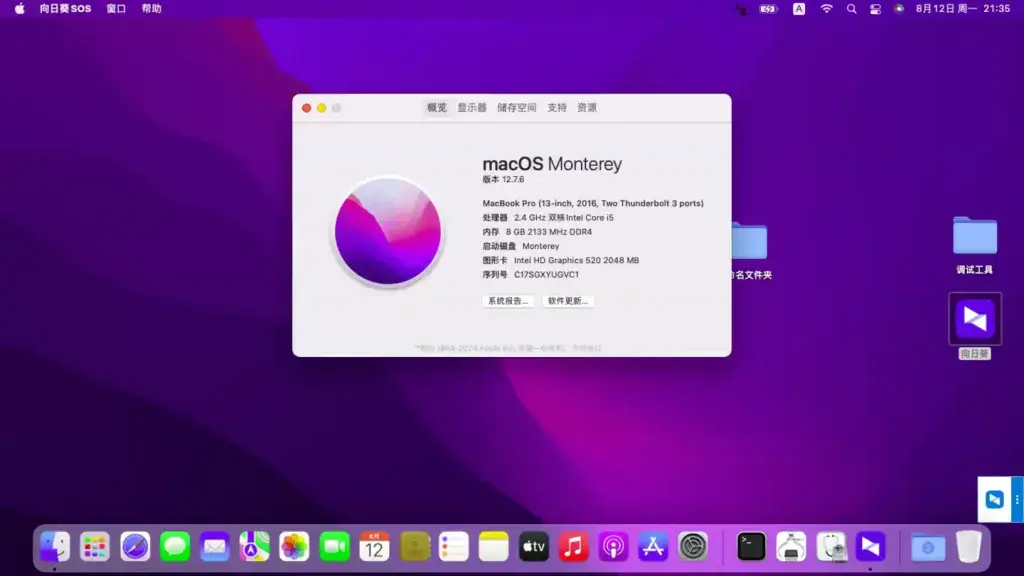Launch Music app from the Dock

[x=573, y=547]
